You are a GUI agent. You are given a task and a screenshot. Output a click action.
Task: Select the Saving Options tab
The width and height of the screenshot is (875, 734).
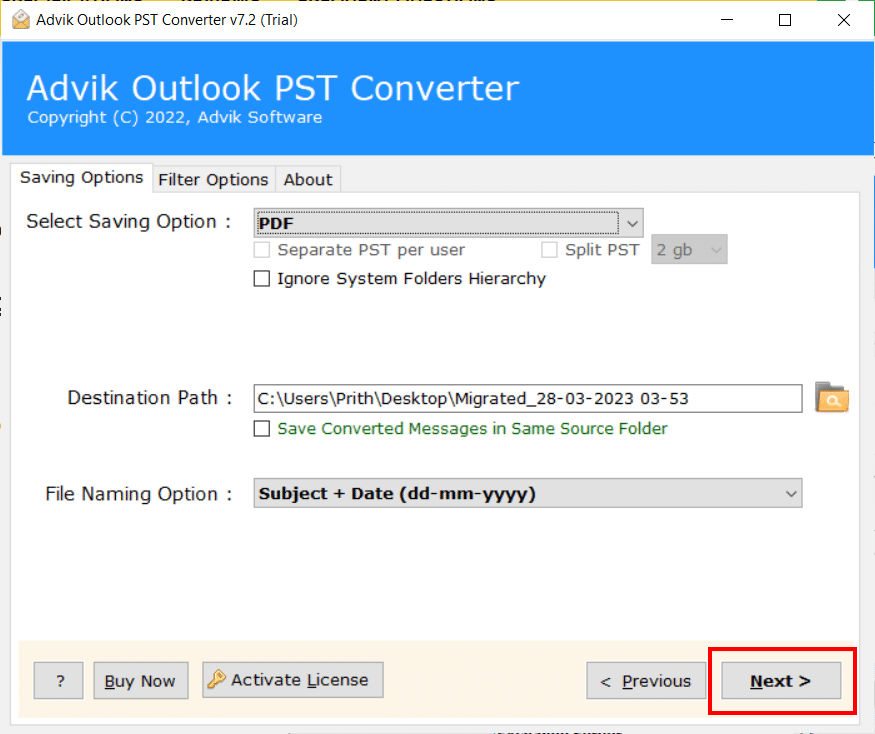(82, 178)
